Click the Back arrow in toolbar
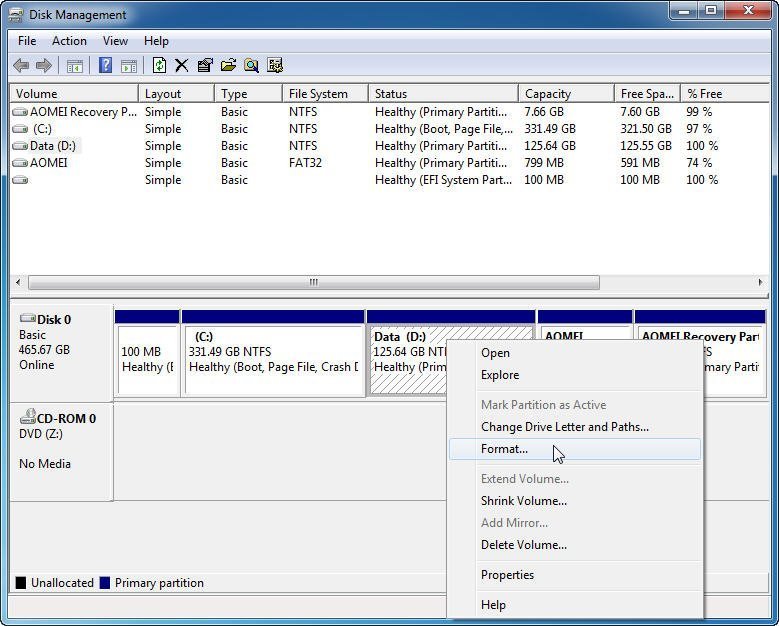This screenshot has width=779, height=626. (21, 66)
